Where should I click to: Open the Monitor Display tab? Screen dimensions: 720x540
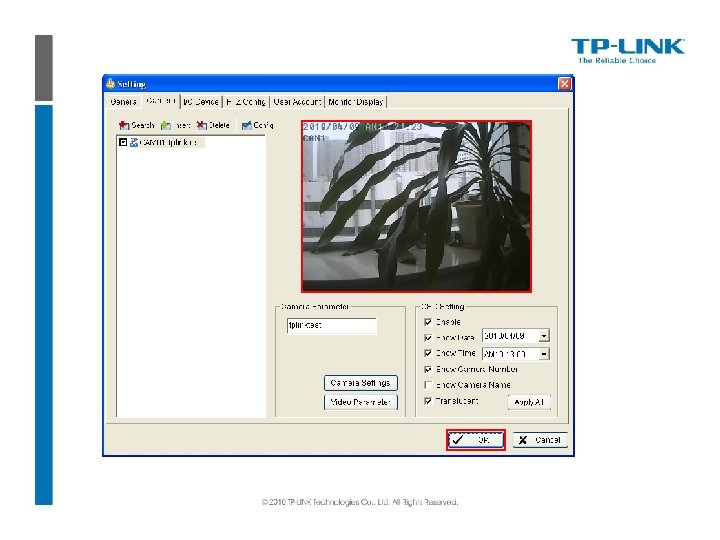[x=355, y=102]
